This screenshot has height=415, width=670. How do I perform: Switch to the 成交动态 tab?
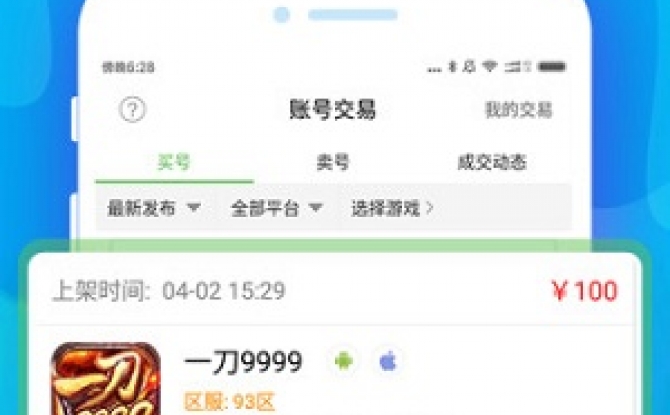[x=492, y=162]
